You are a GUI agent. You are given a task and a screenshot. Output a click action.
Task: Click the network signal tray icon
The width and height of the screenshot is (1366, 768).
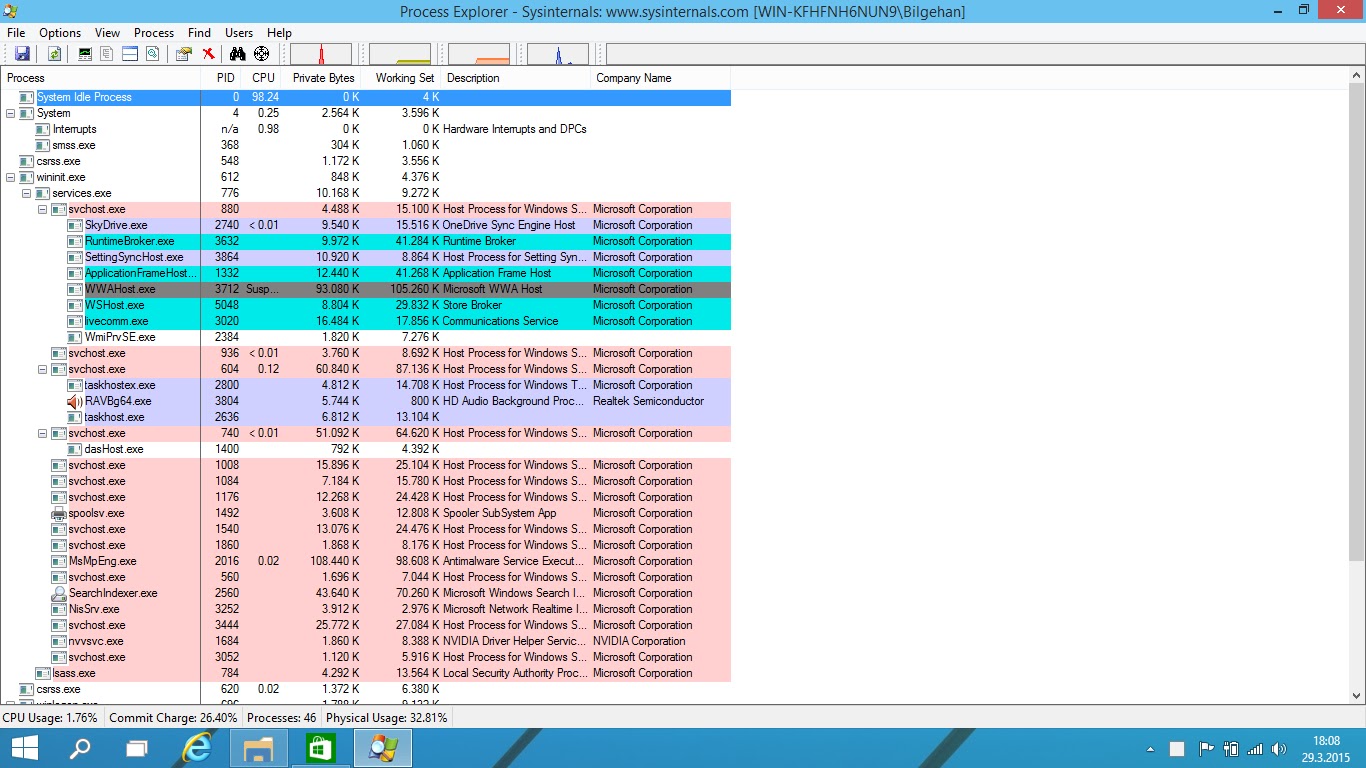(1255, 748)
